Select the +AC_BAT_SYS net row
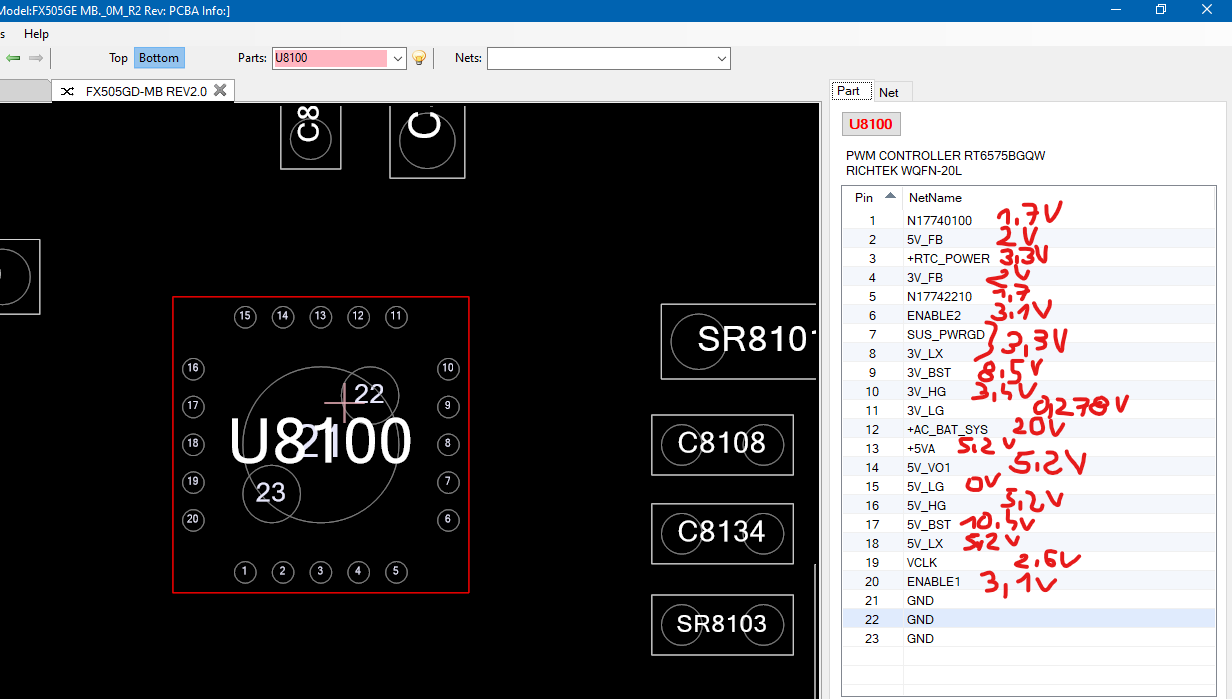The width and height of the screenshot is (1232, 699). [x=946, y=430]
